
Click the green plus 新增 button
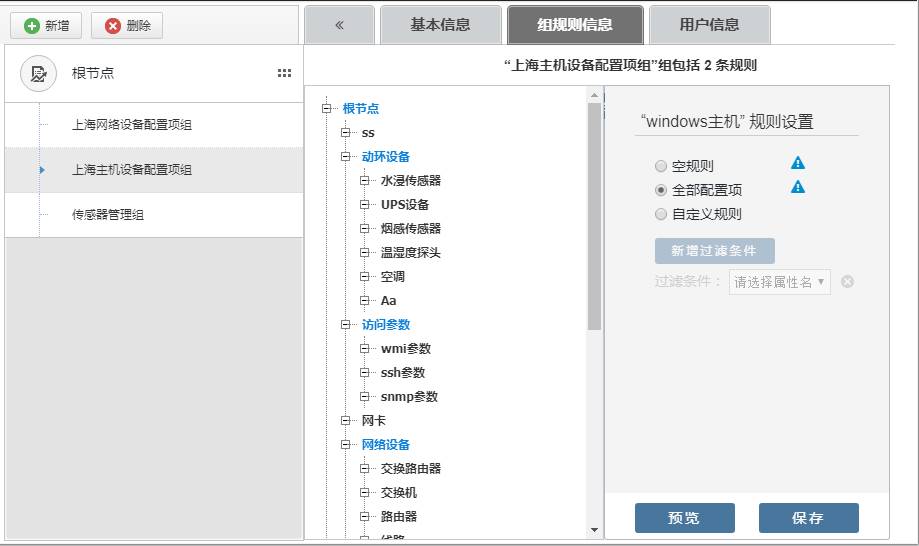46,26
